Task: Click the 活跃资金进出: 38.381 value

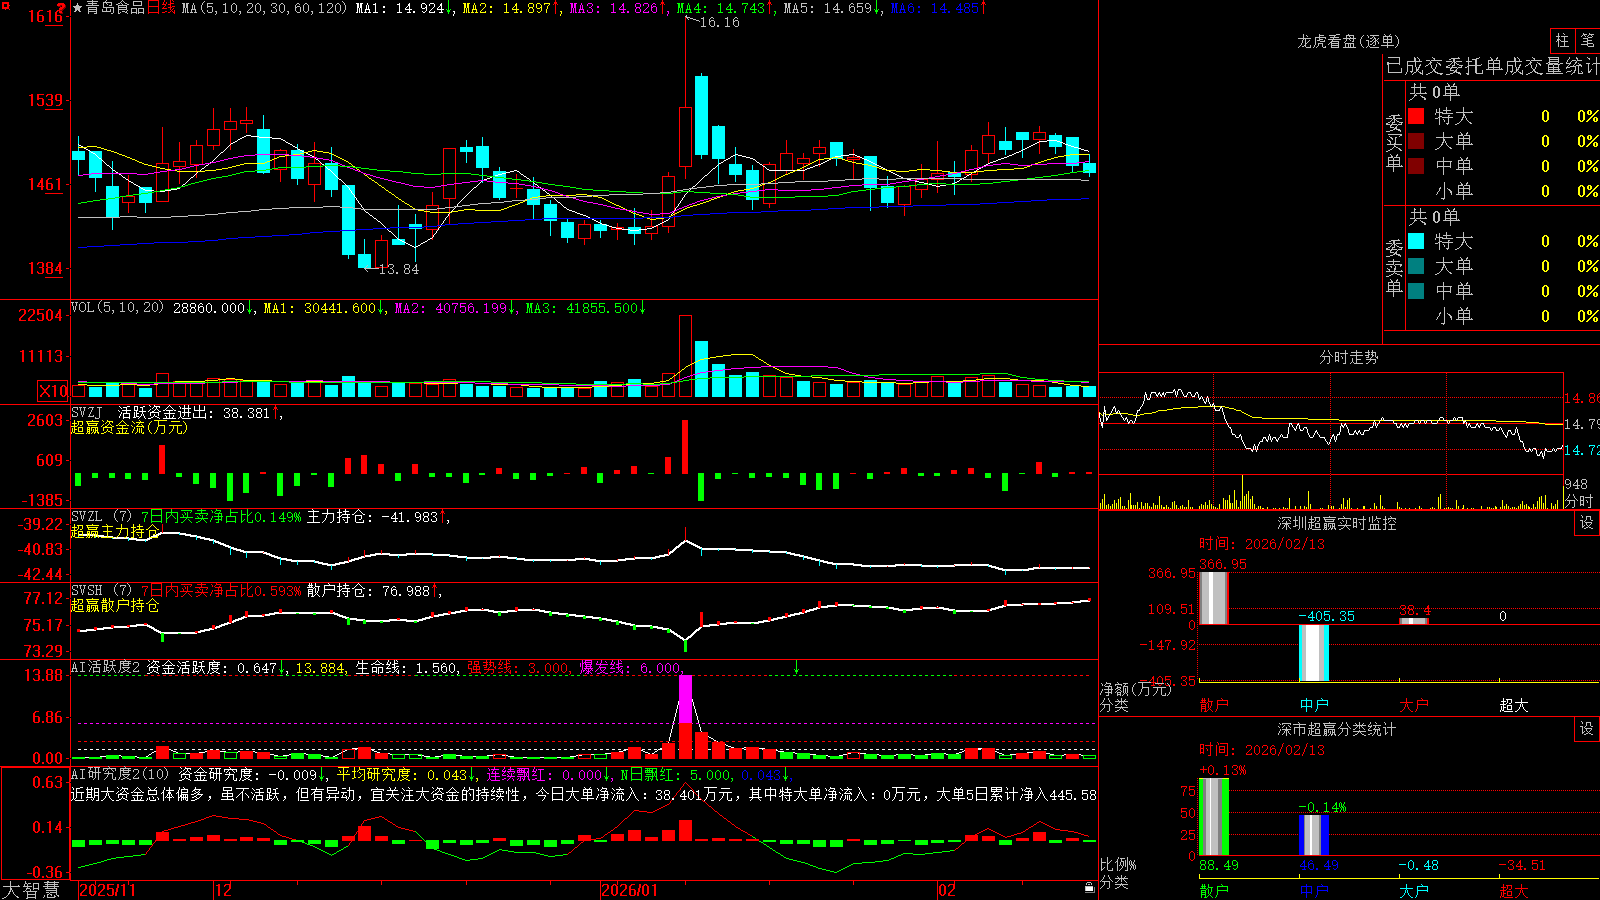Action: [198, 412]
